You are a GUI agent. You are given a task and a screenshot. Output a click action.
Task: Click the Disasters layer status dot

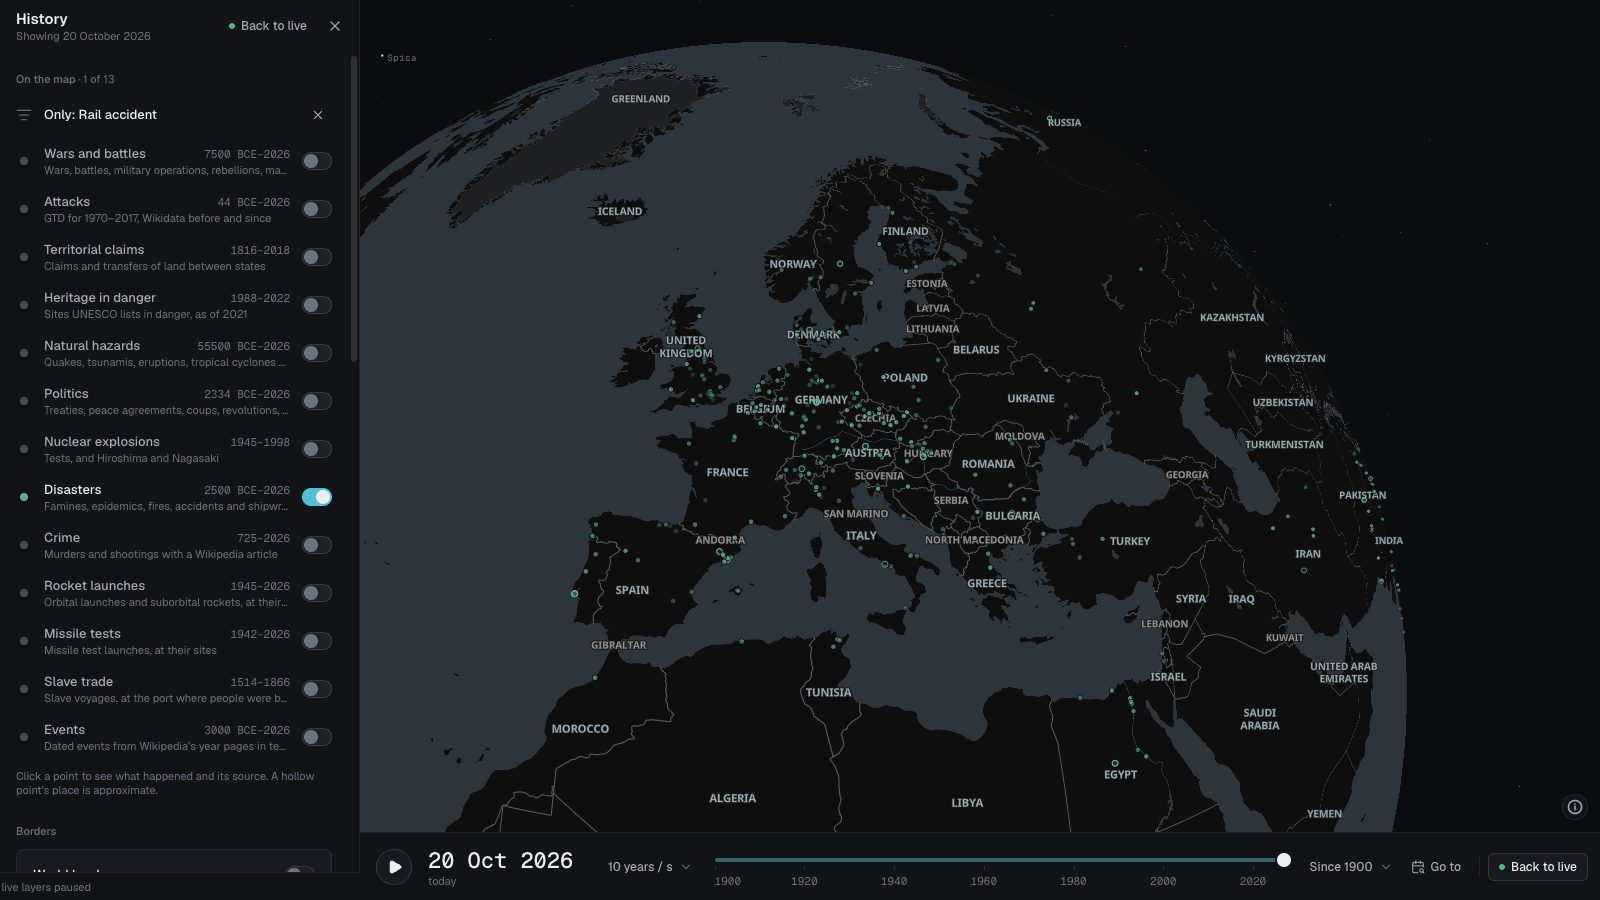point(24,497)
